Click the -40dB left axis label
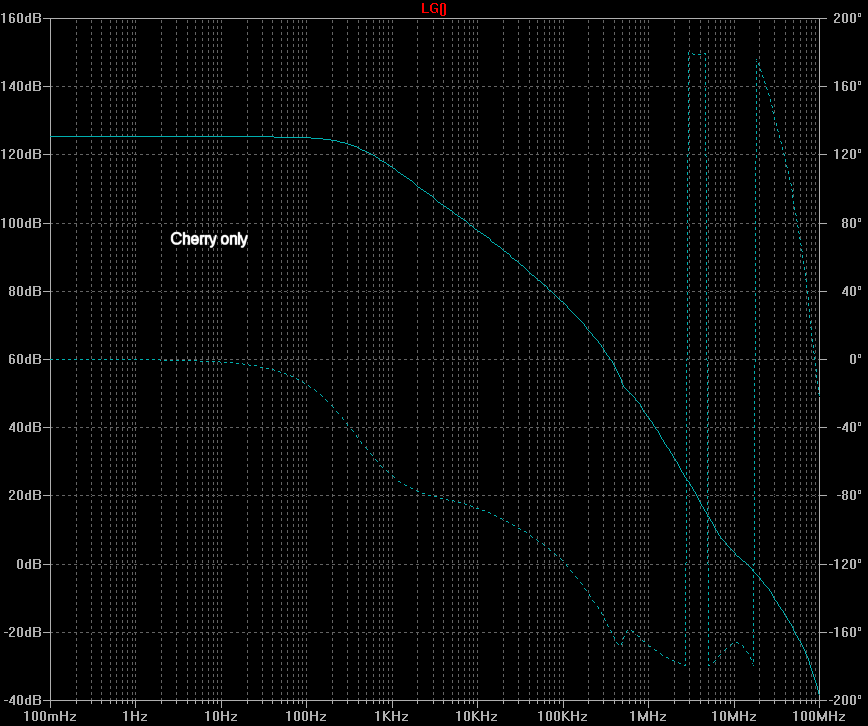The image size is (868, 726). pyautogui.click(x=23, y=701)
